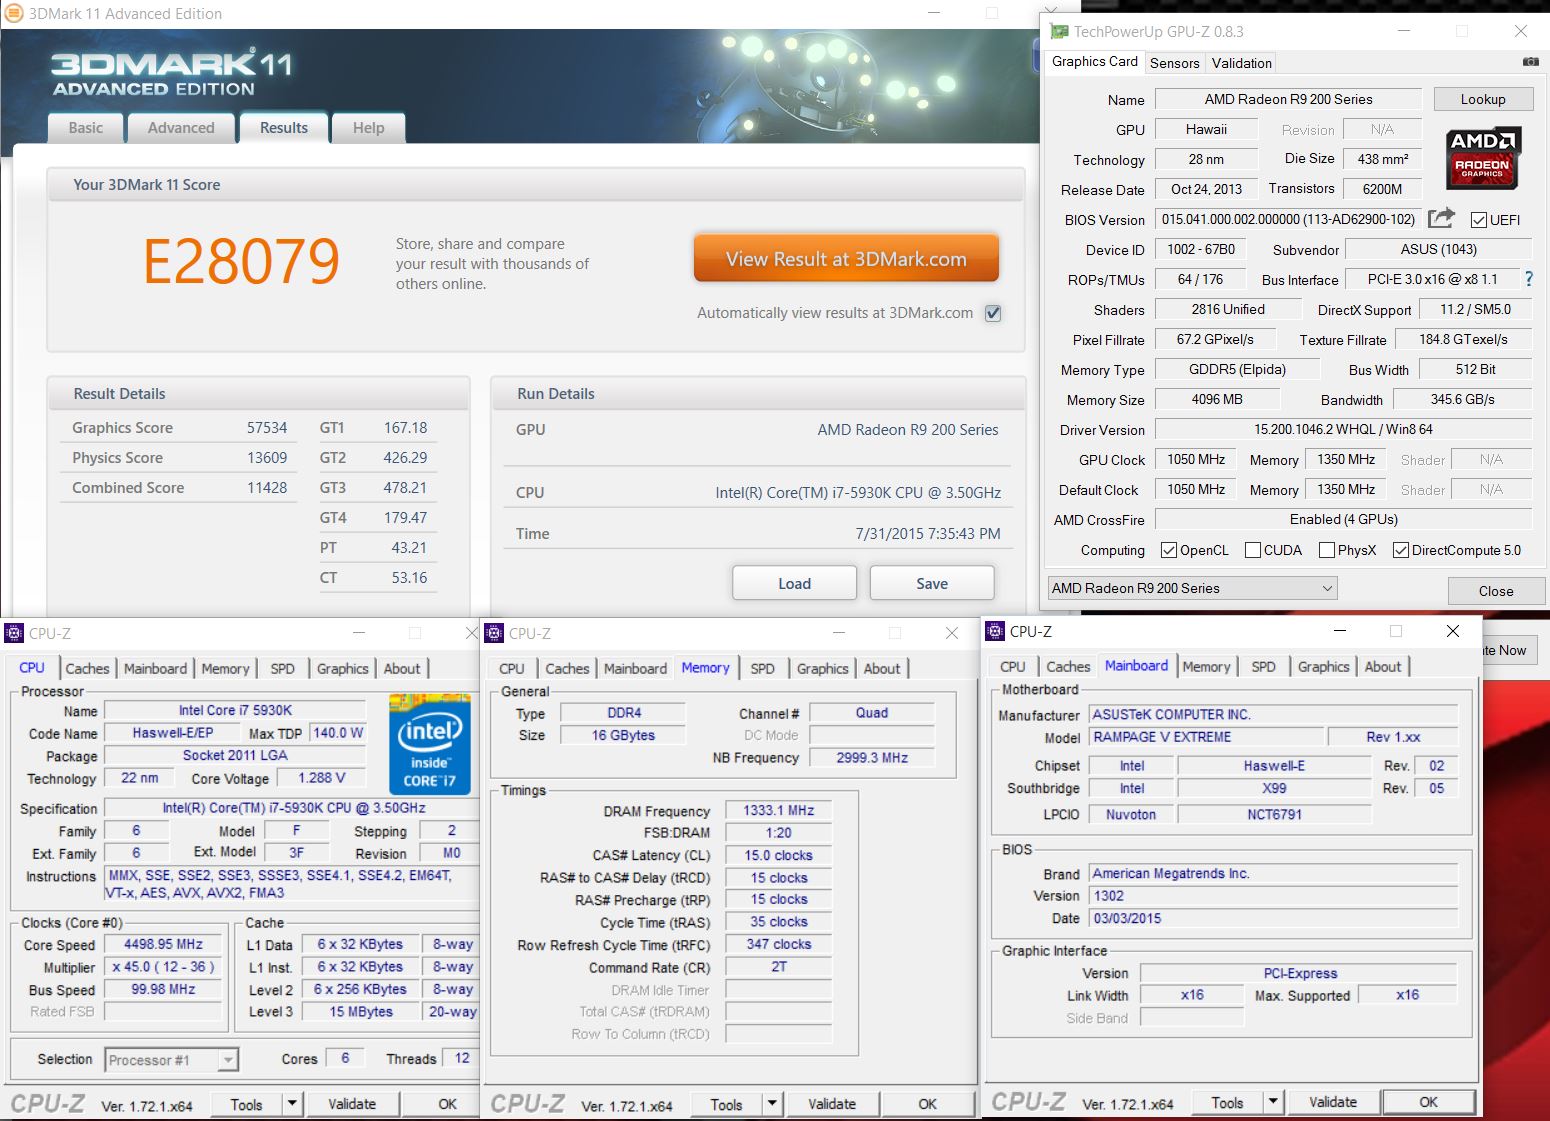The width and height of the screenshot is (1550, 1121).
Task: Open the AMD Radeon R9 200 Series dropdown
Action: click(x=1192, y=588)
